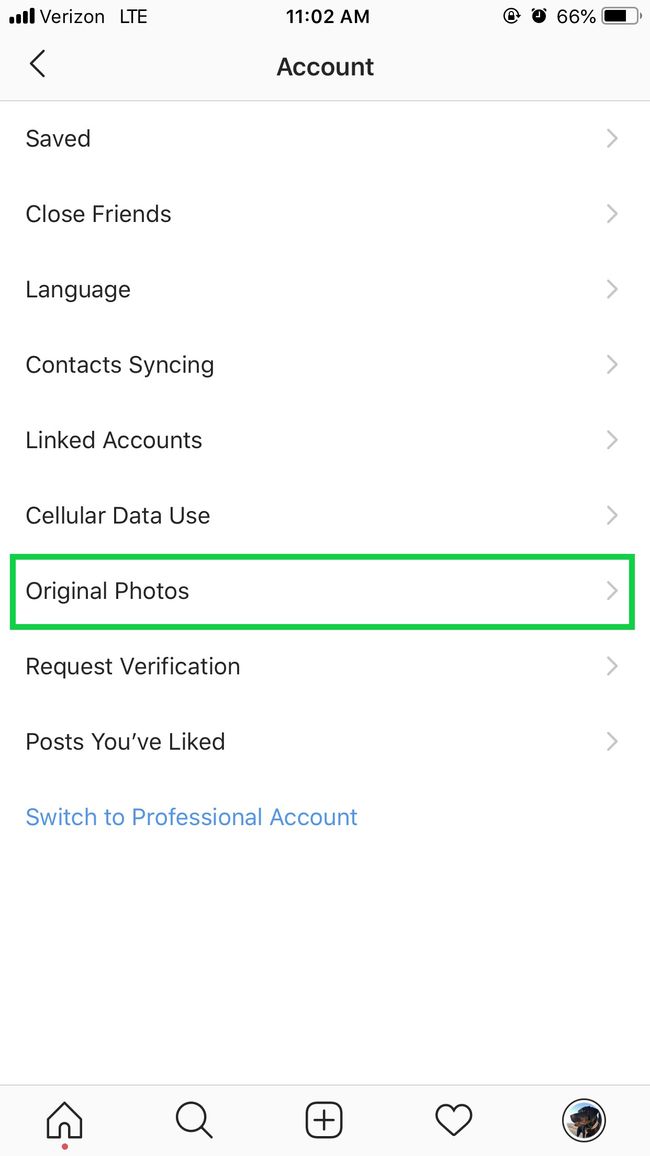Tap the new post plus icon
Screen dimensions: 650x1156
(324, 1120)
